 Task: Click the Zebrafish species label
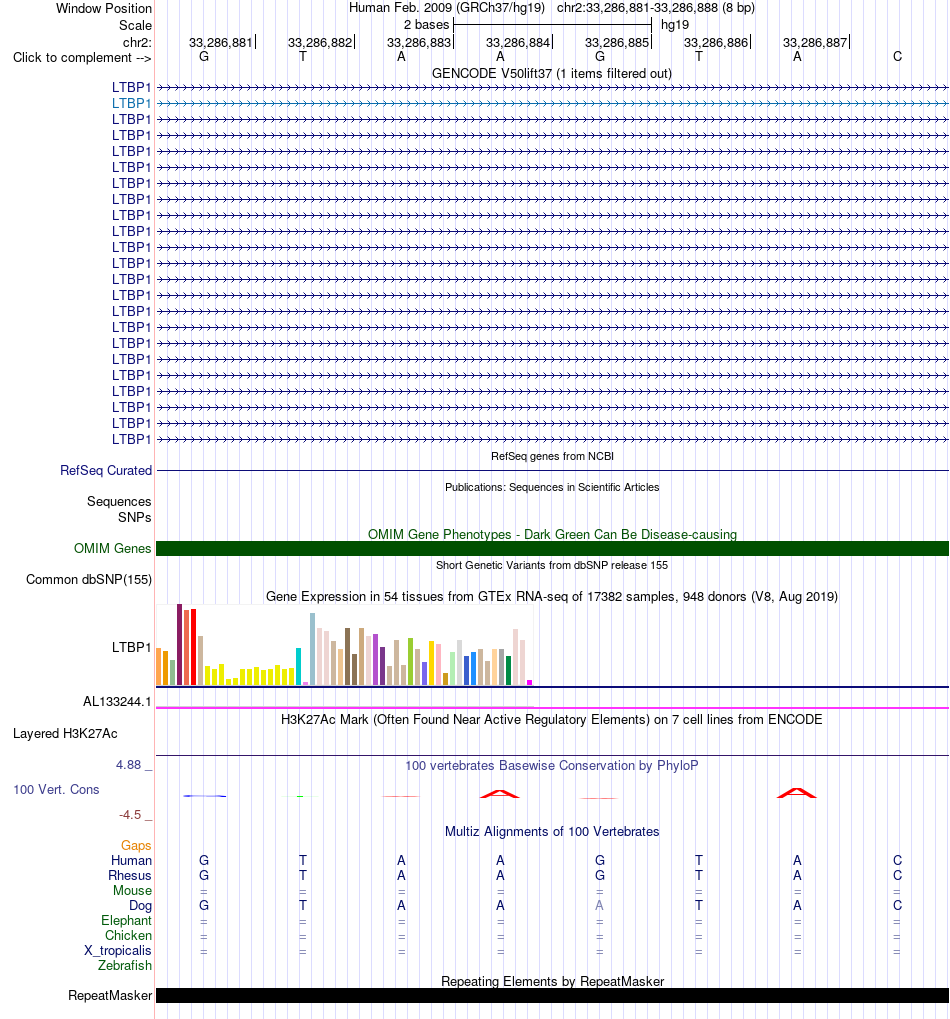pos(125,966)
